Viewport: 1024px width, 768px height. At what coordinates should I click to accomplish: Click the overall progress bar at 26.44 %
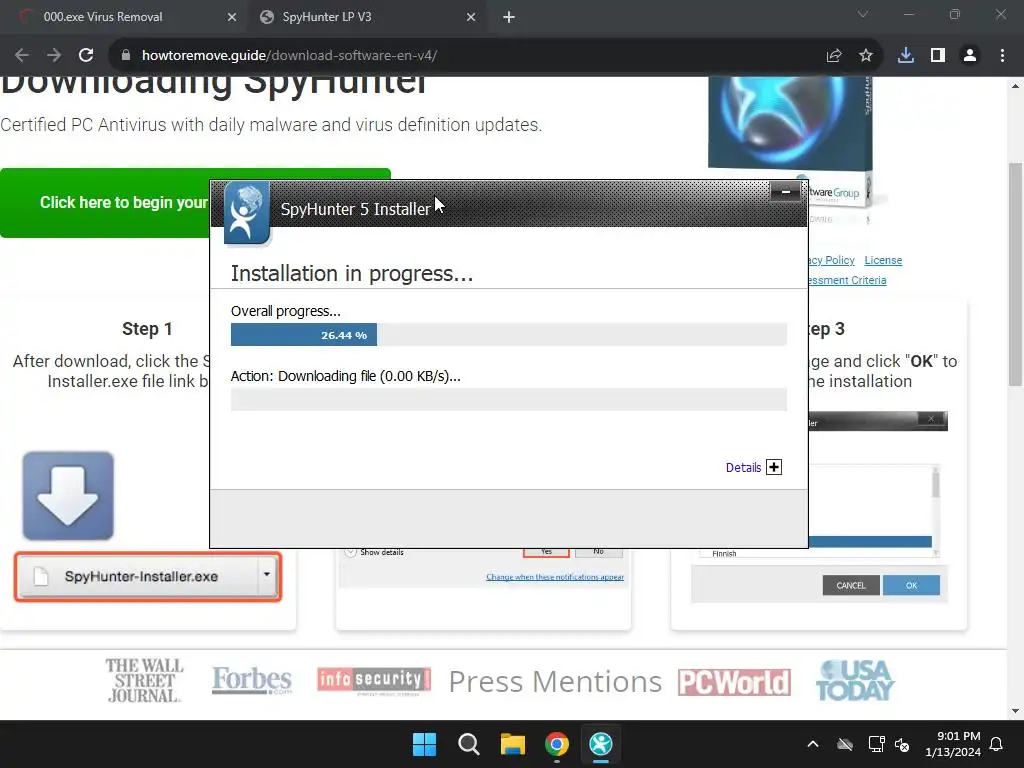pos(509,334)
